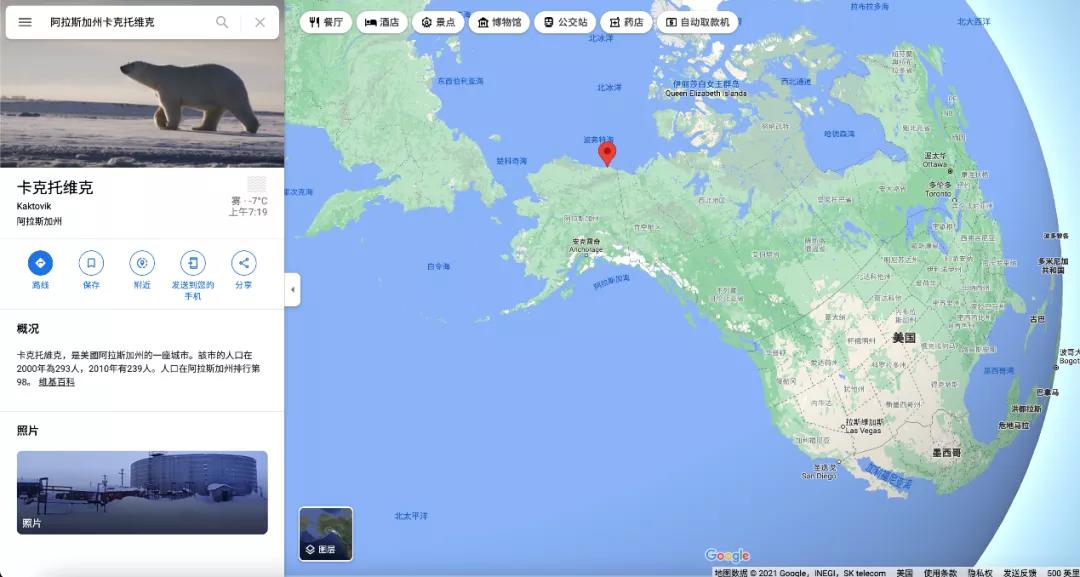Click the 北太平洋 ocean label

tap(411, 516)
